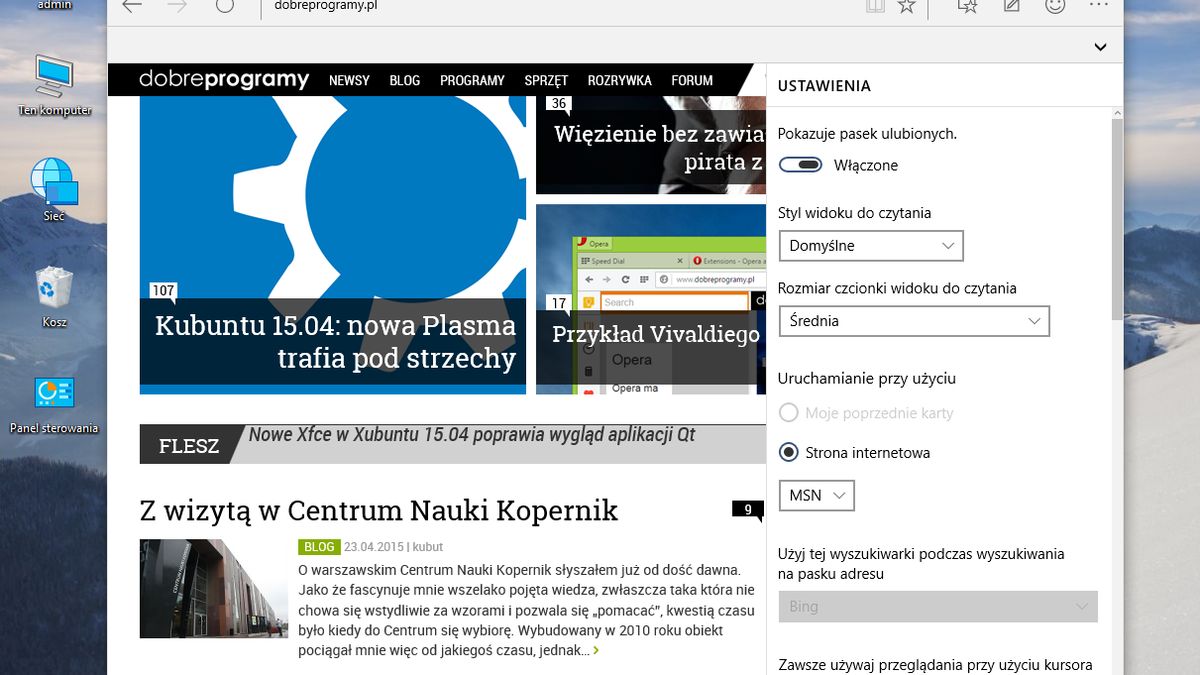Open the NEWSY menu item
The height and width of the screenshot is (675, 1200).
tap(349, 80)
